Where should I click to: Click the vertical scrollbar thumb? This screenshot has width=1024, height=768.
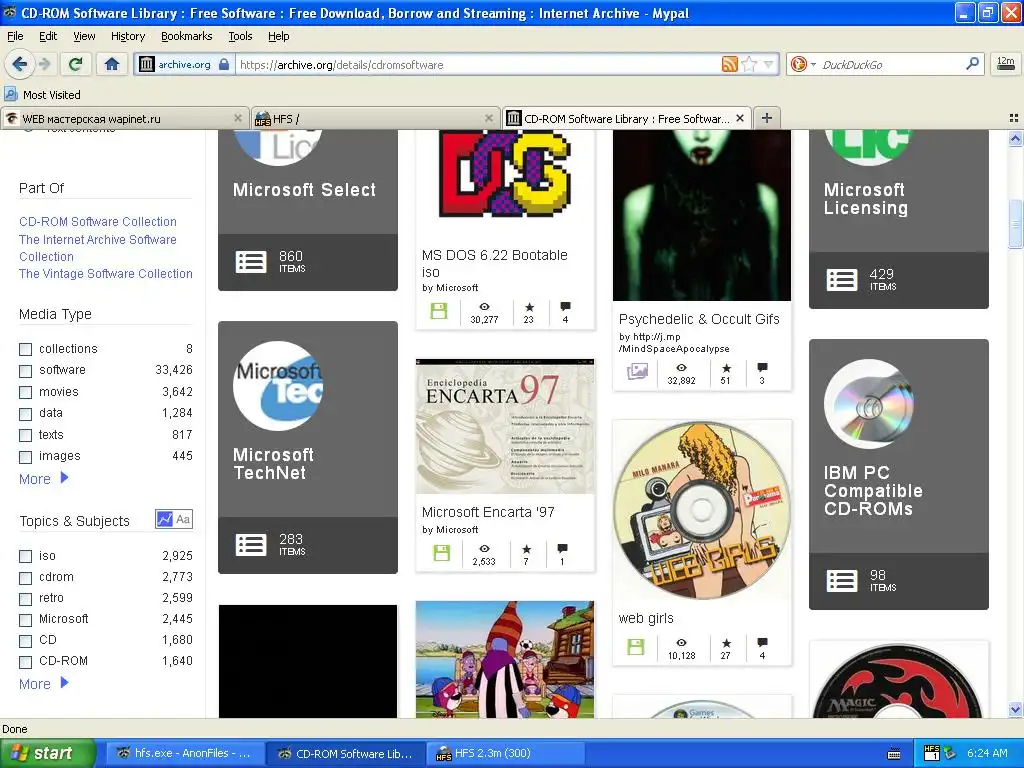[1015, 224]
